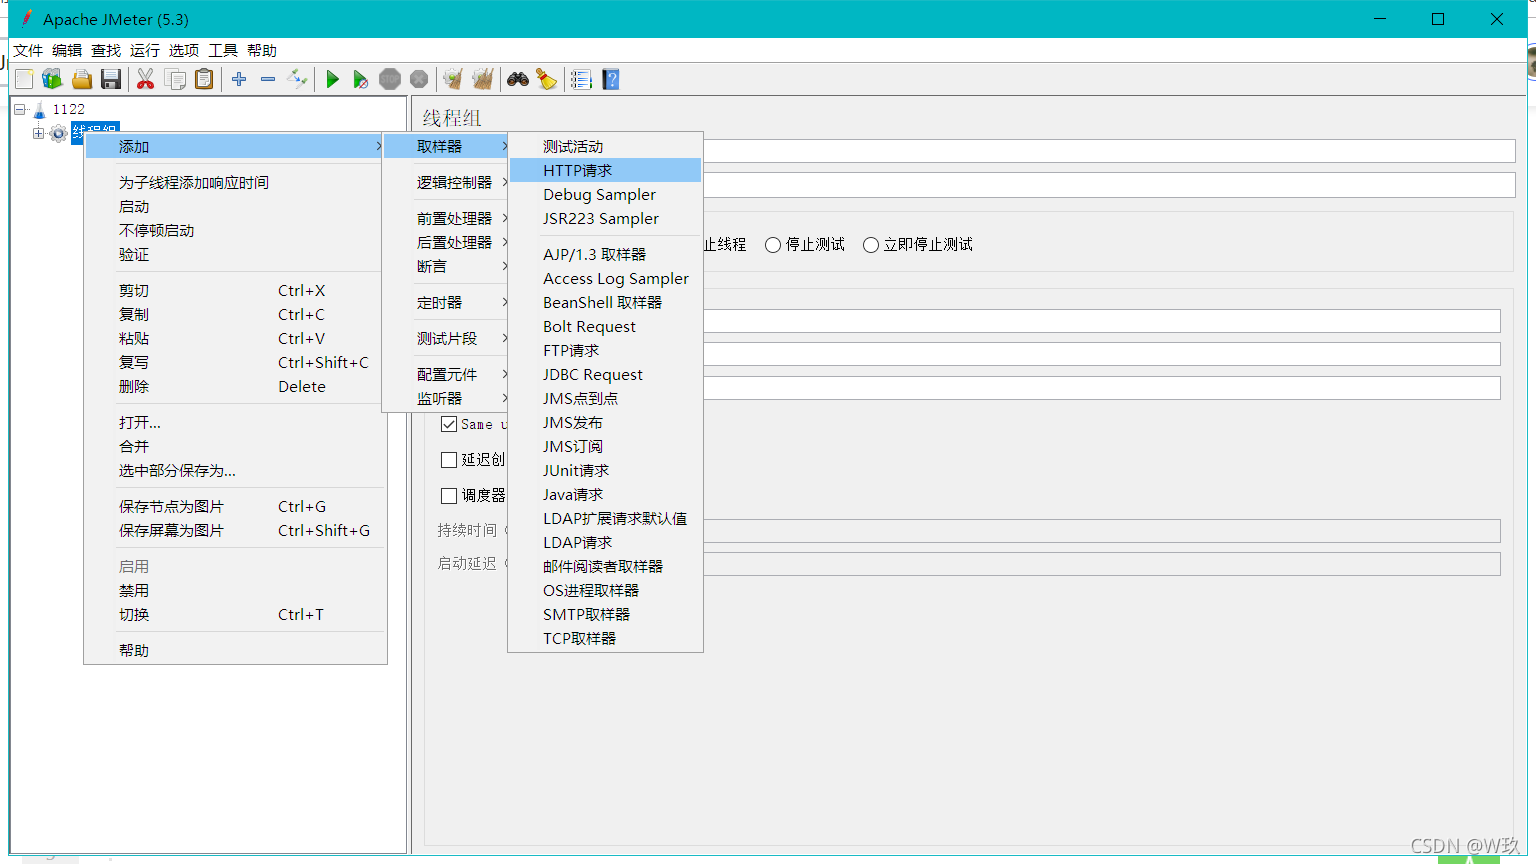Start the test with green play icon
This screenshot has width=1536, height=864.
(333, 79)
